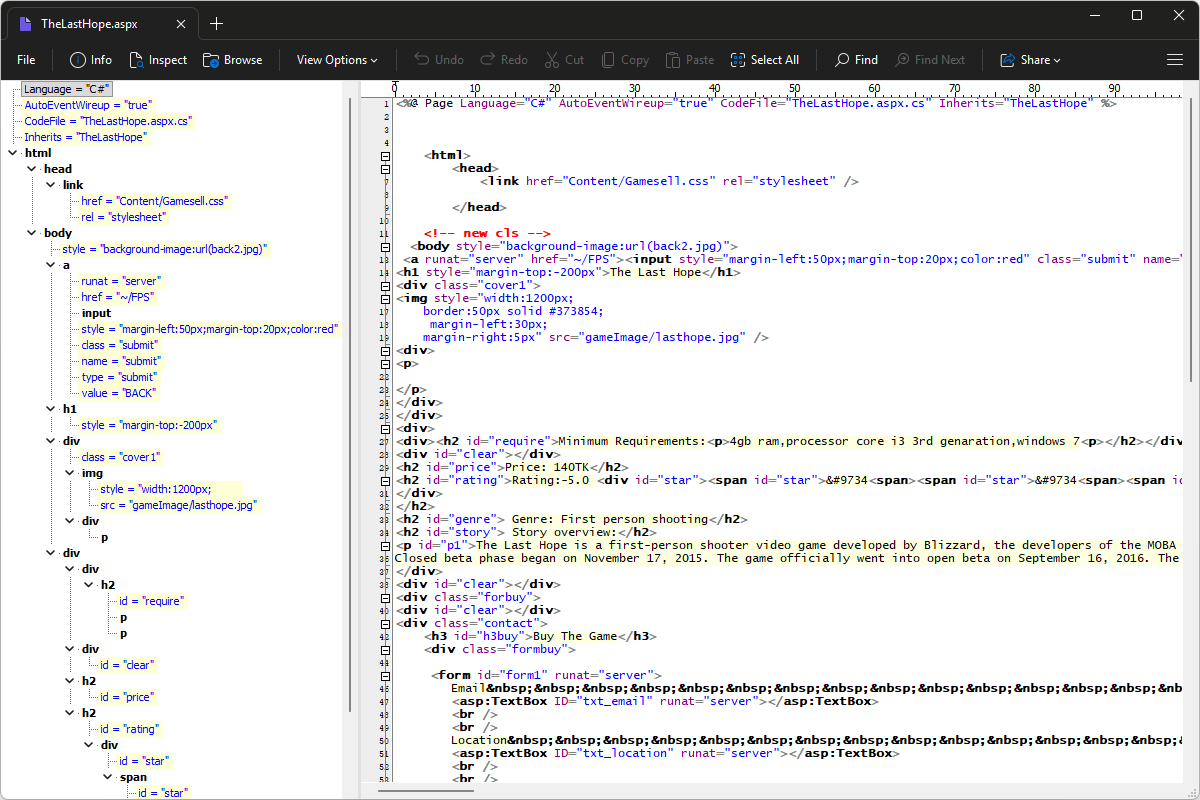Select the background-image style attribute row
The height and width of the screenshot is (800, 1200).
coord(165,249)
